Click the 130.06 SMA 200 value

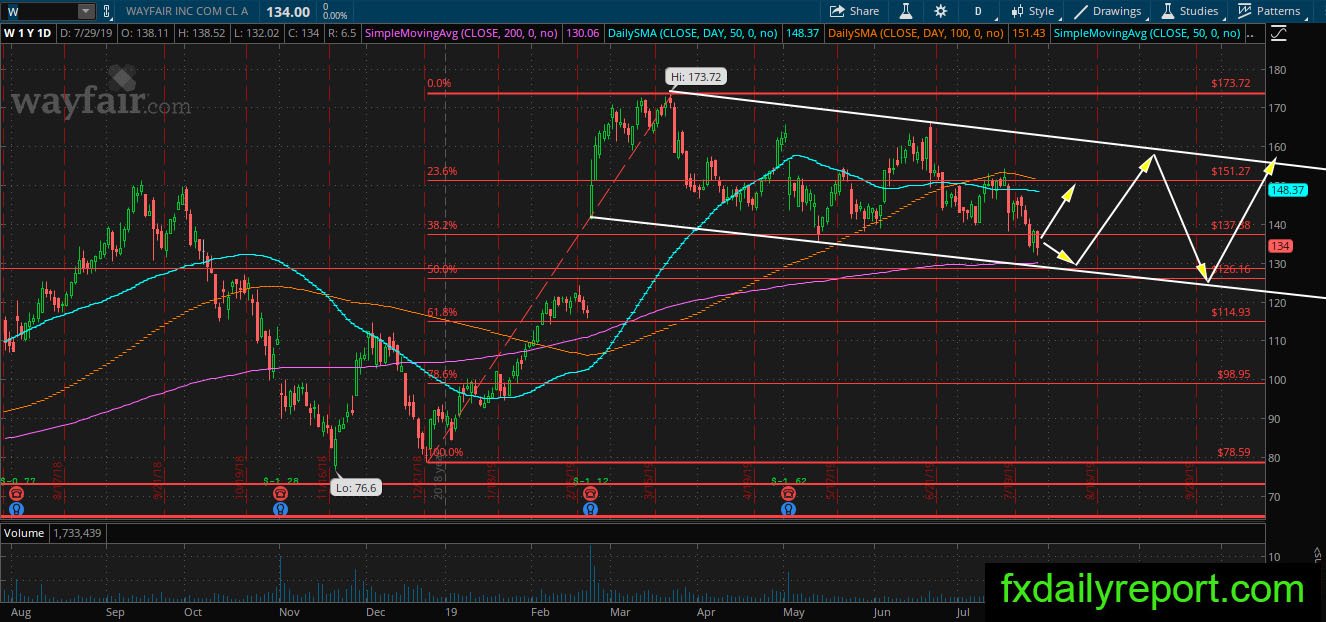pyautogui.click(x=581, y=33)
